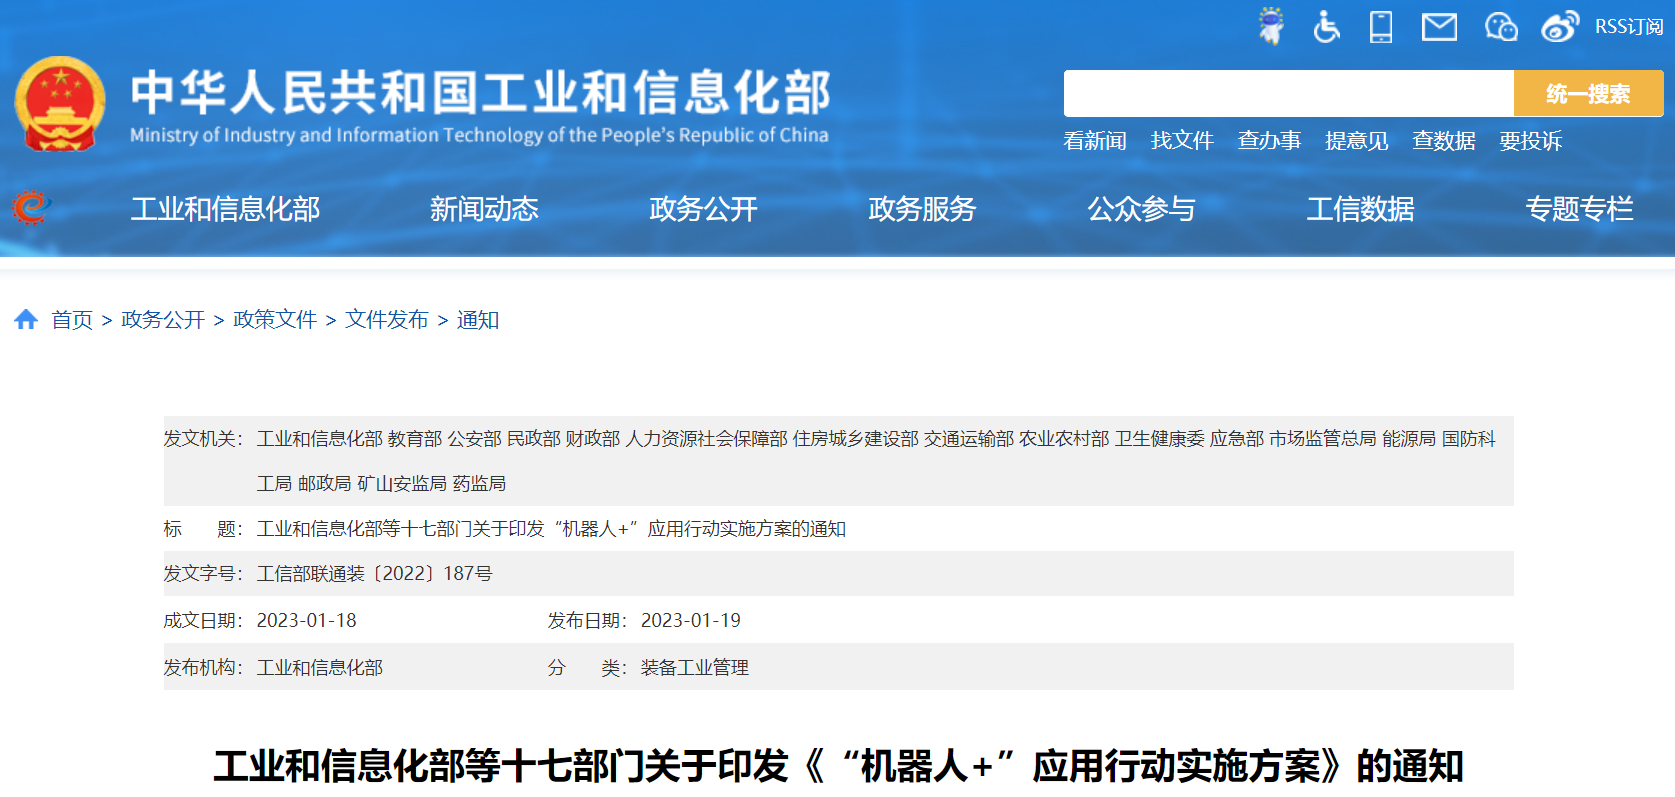Click the 发文机关 list of issuing departments

[876, 461]
